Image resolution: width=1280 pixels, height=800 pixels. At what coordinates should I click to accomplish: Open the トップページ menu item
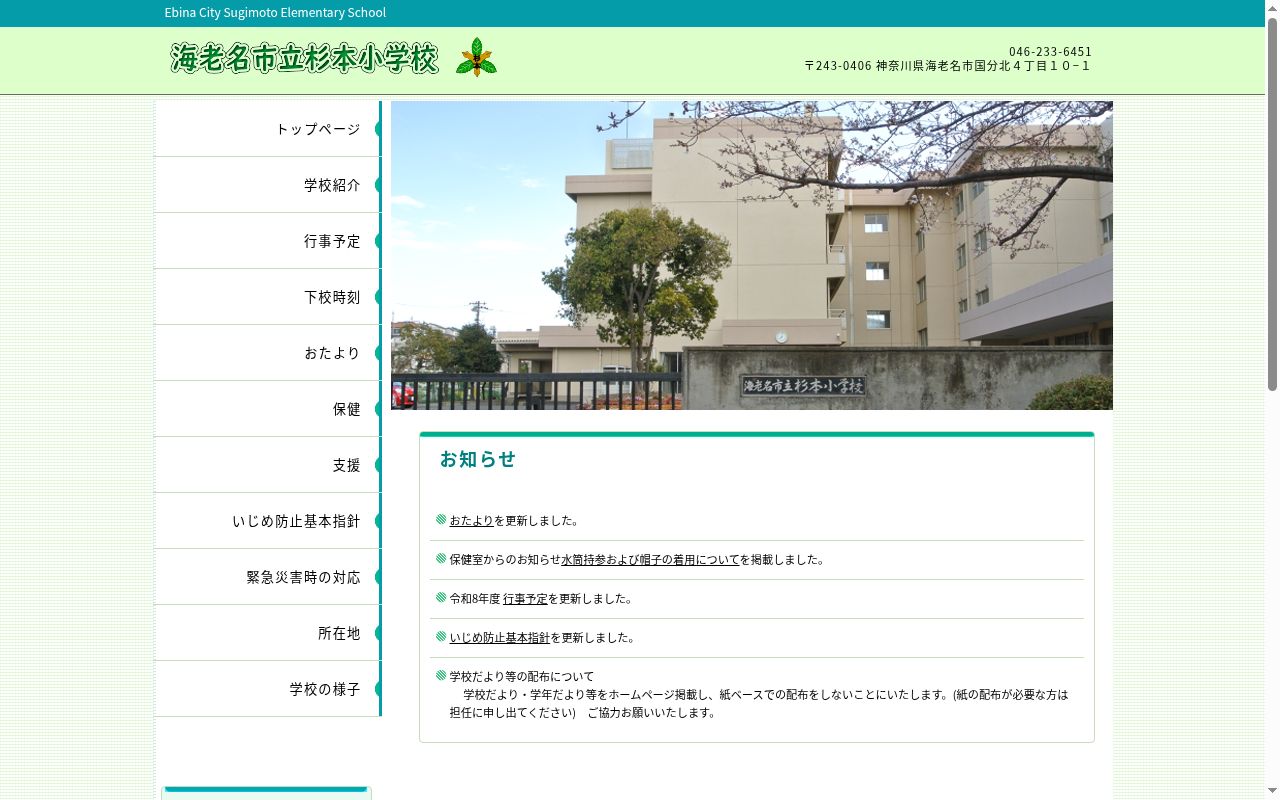[268, 129]
